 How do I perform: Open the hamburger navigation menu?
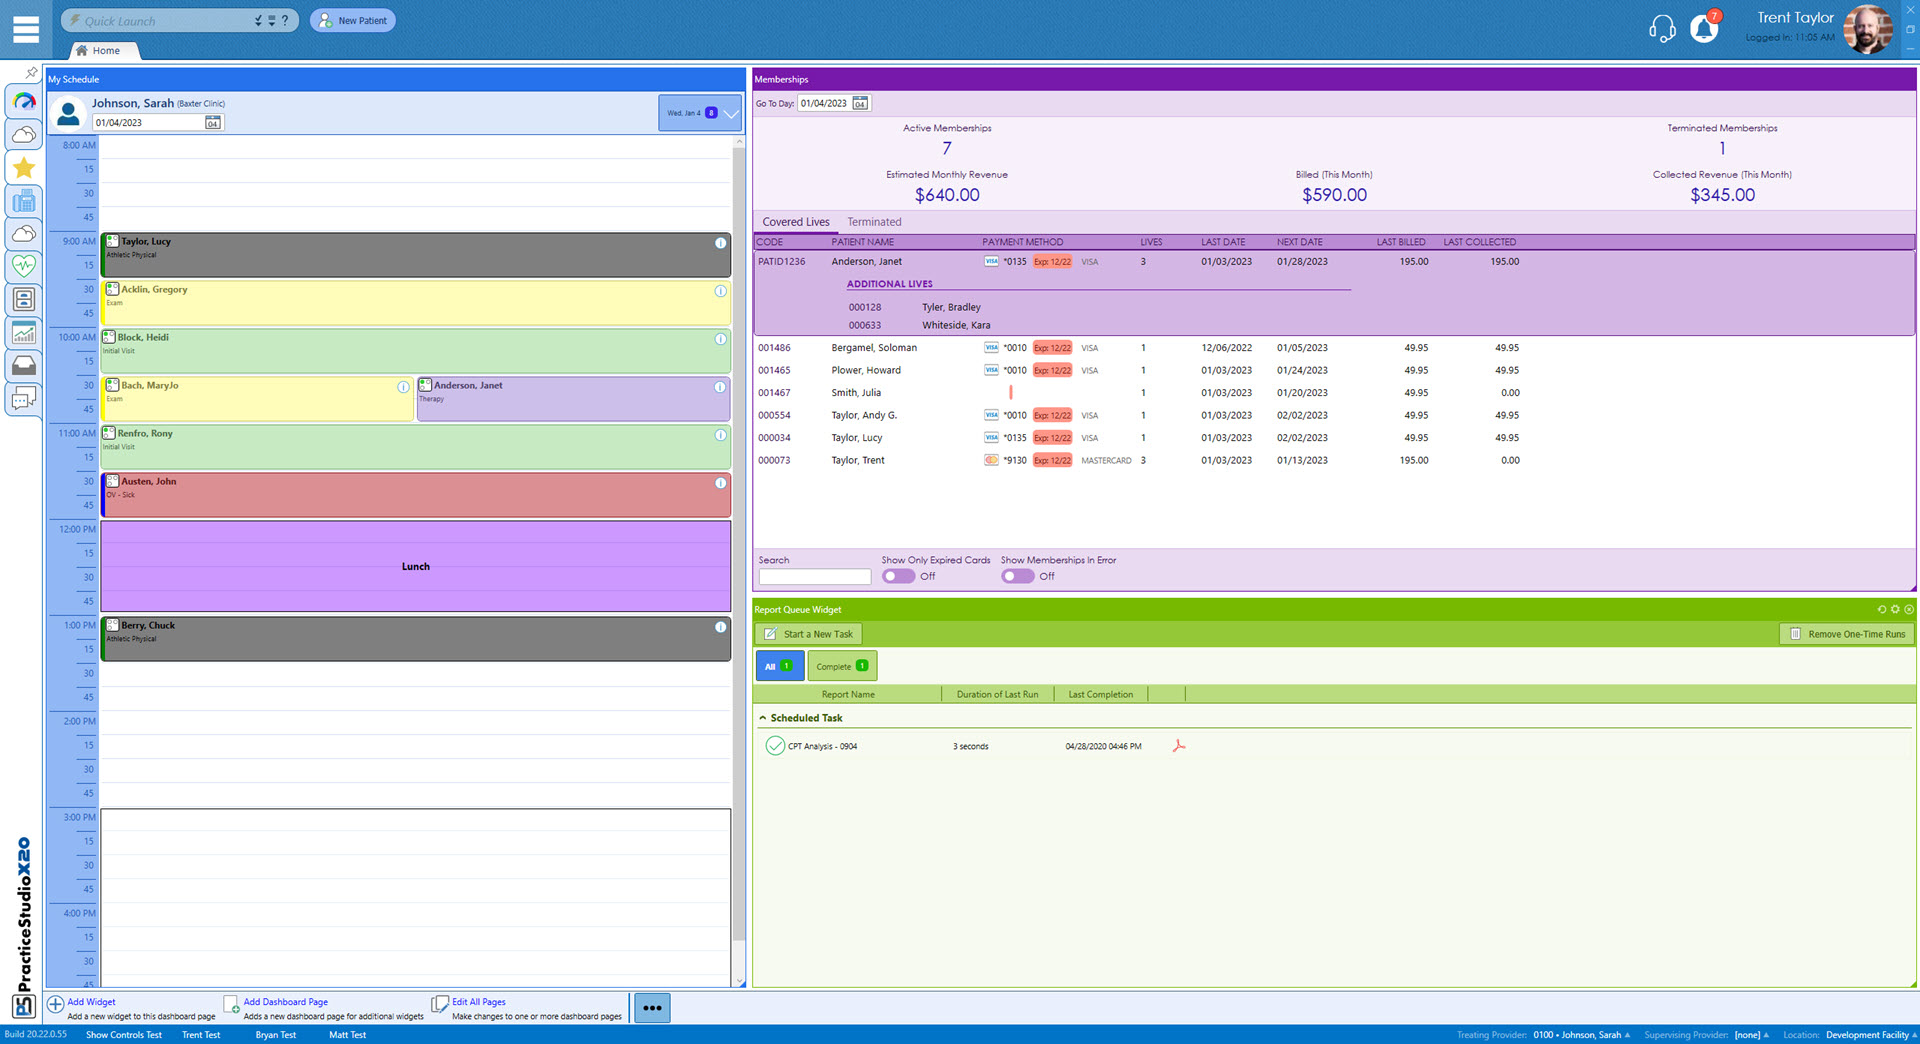[25, 29]
